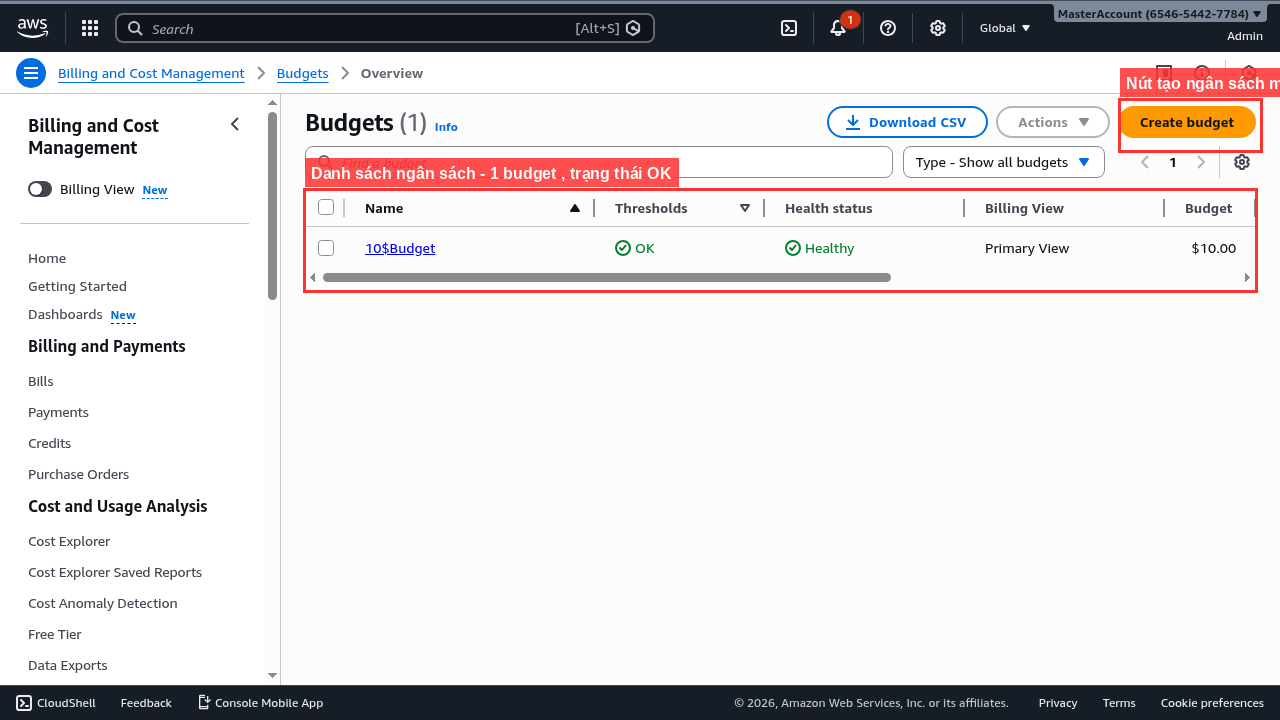
Task: Select the 10$Budget row checkbox
Action: click(326, 248)
